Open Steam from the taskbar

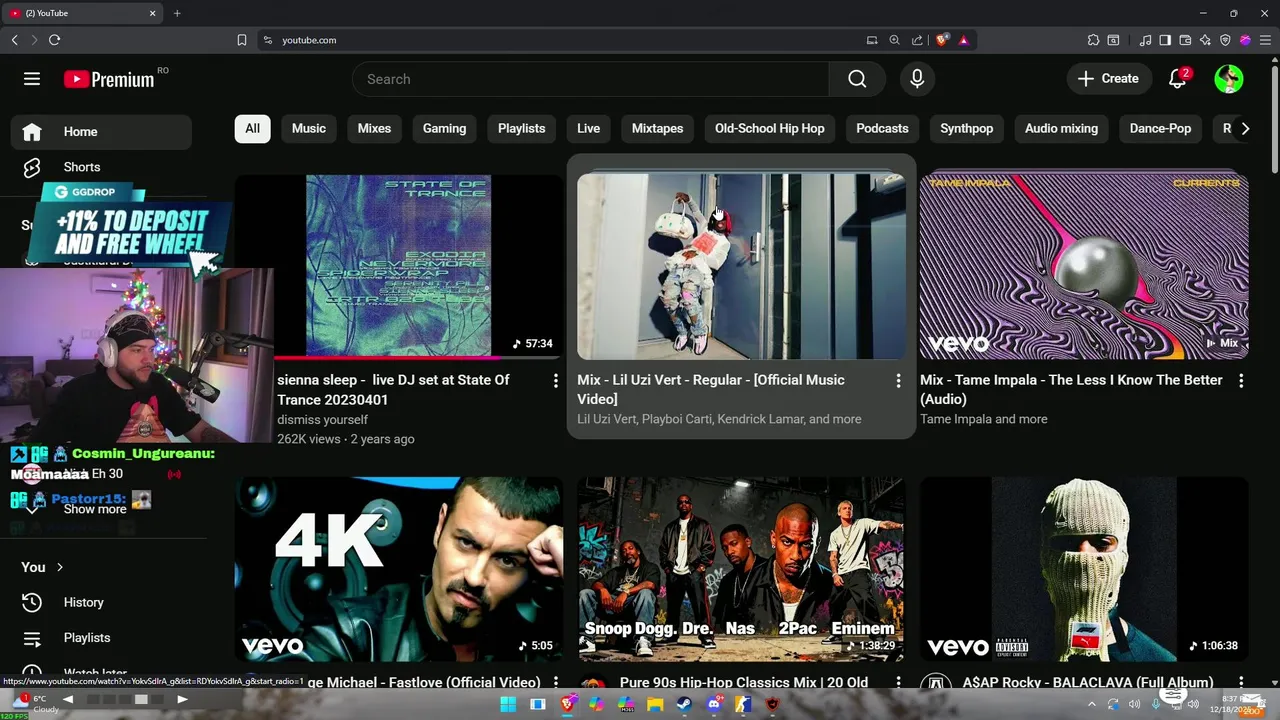[x=684, y=704]
